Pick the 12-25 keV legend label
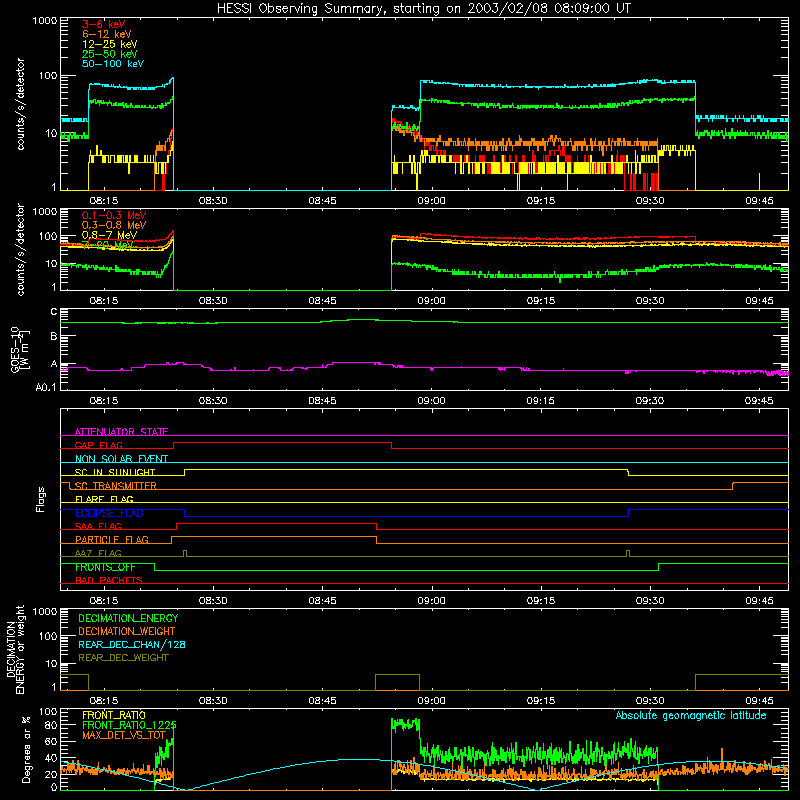This screenshot has width=800, height=800. [110, 44]
